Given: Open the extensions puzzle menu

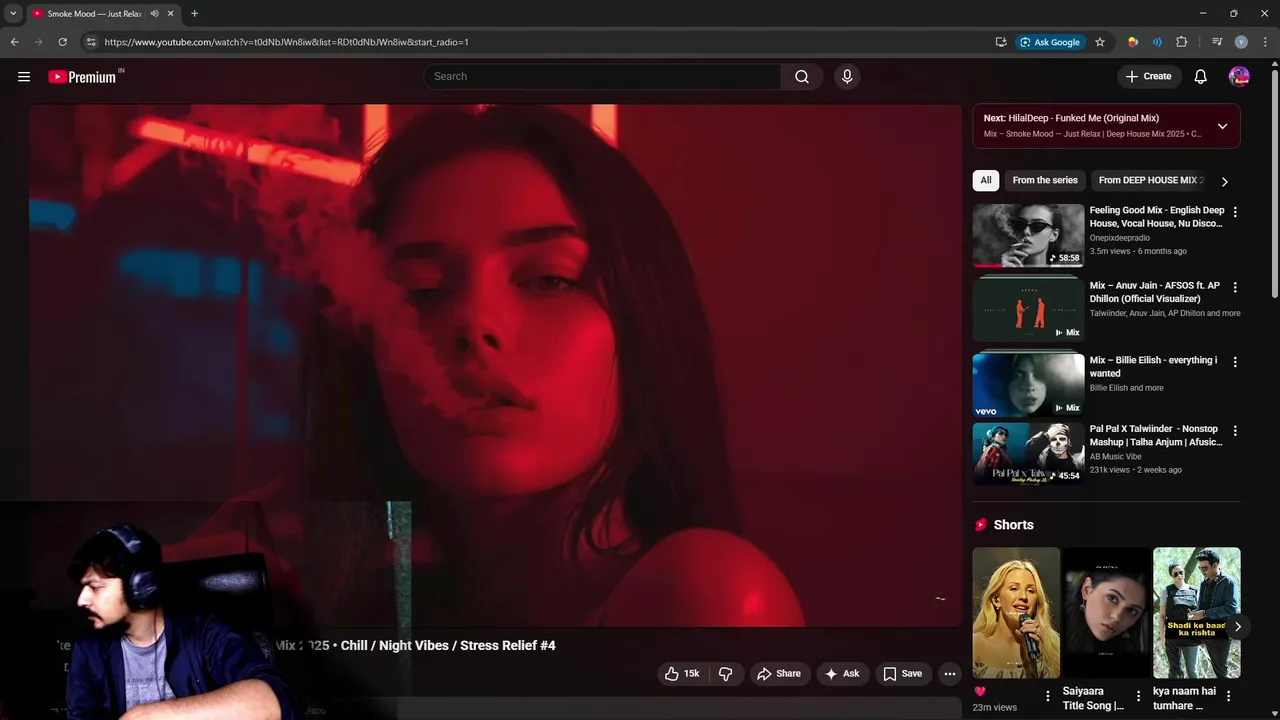Looking at the screenshot, I should [1182, 42].
